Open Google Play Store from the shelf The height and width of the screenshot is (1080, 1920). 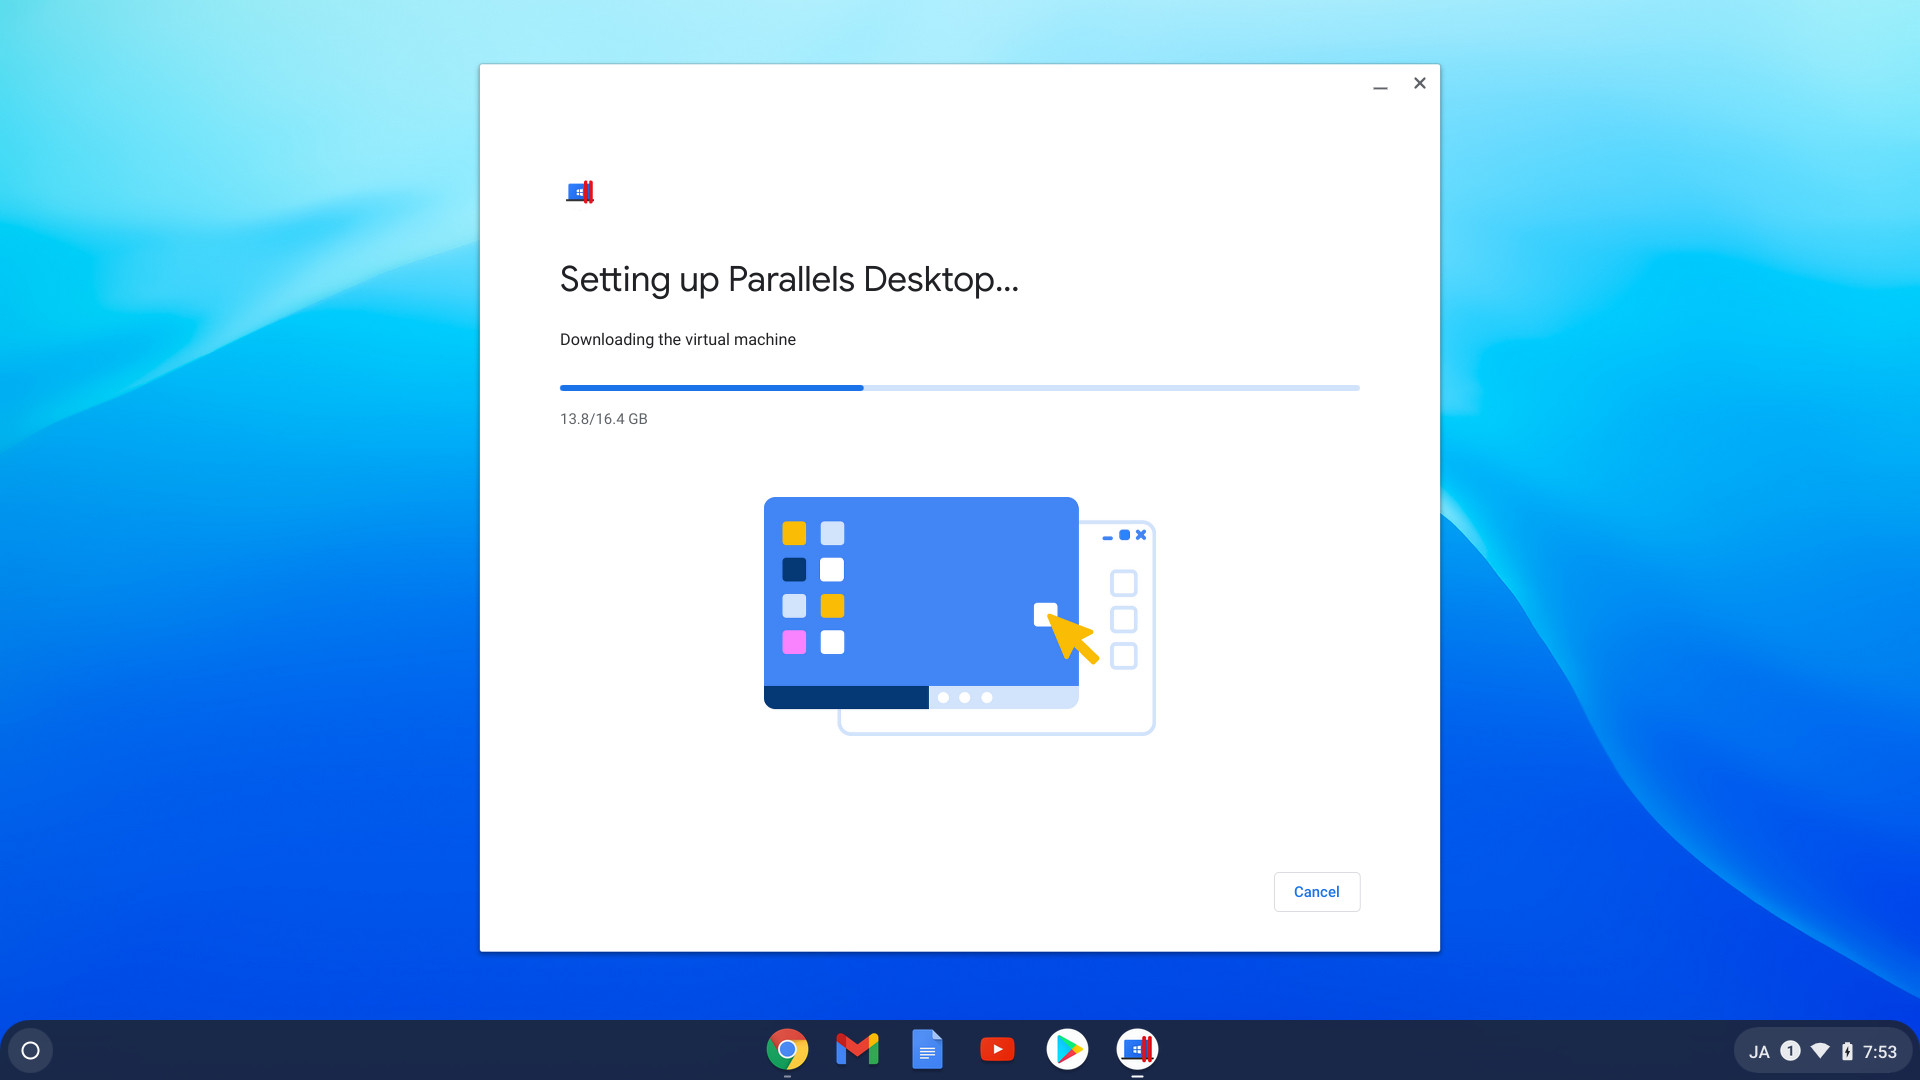click(x=1067, y=1049)
